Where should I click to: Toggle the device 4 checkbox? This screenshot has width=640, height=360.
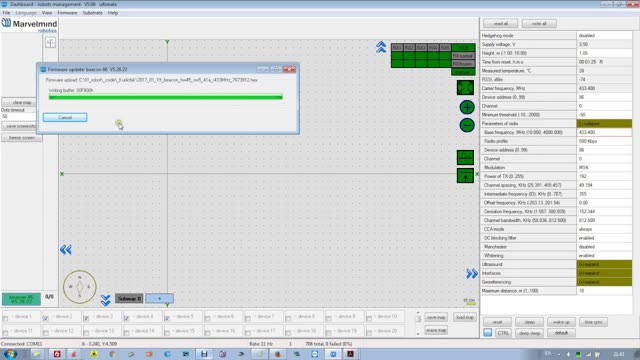[127, 318]
